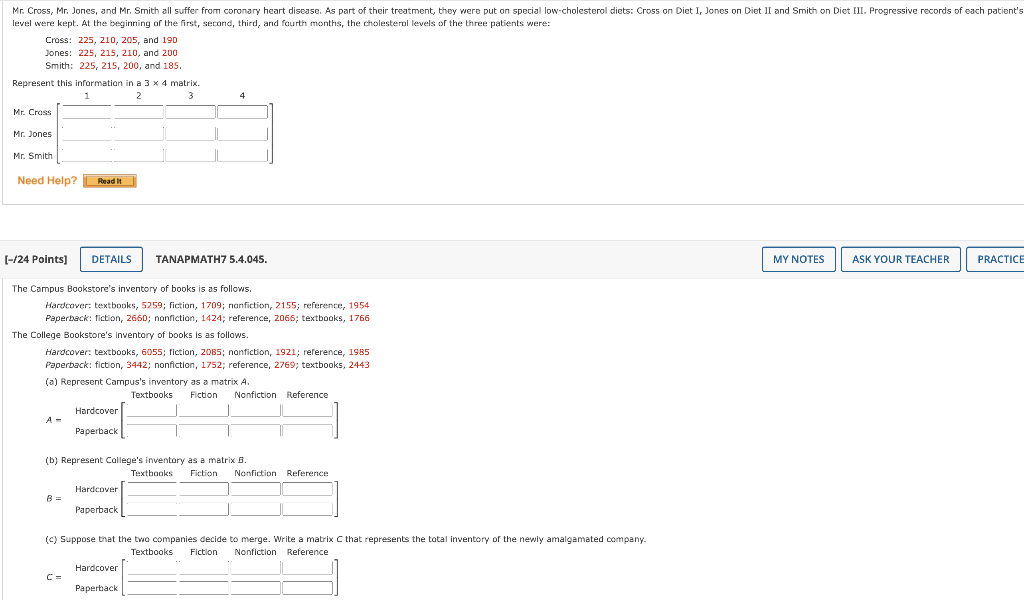Click matrix B Hardcover Textbooks field
Viewport: 1024px width, 600px height.
coord(152,489)
